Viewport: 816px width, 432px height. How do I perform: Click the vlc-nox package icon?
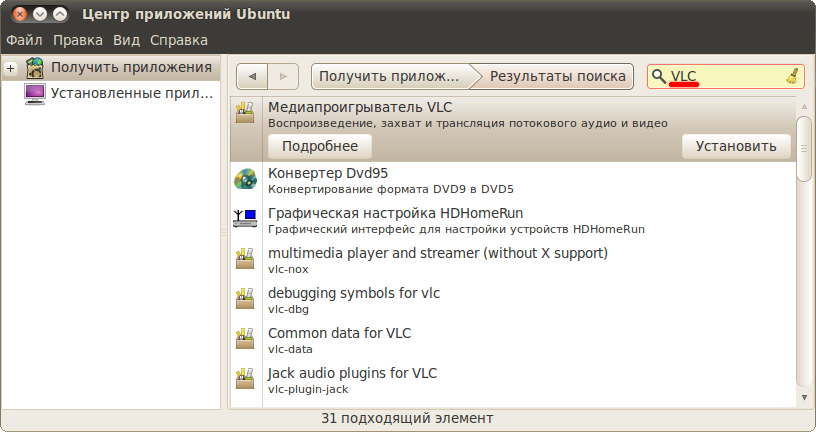click(x=245, y=258)
